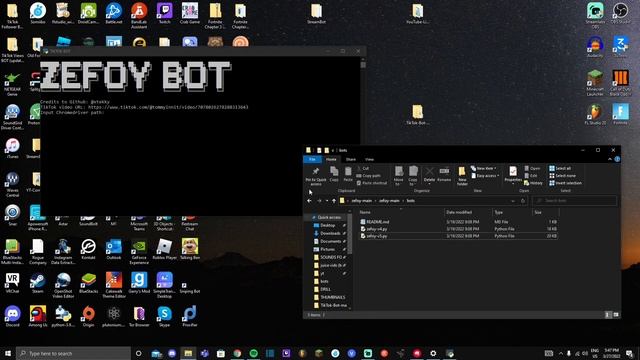Click the Move to icon in ribbon
This screenshot has width=640, height=360.
(x=398, y=176)
